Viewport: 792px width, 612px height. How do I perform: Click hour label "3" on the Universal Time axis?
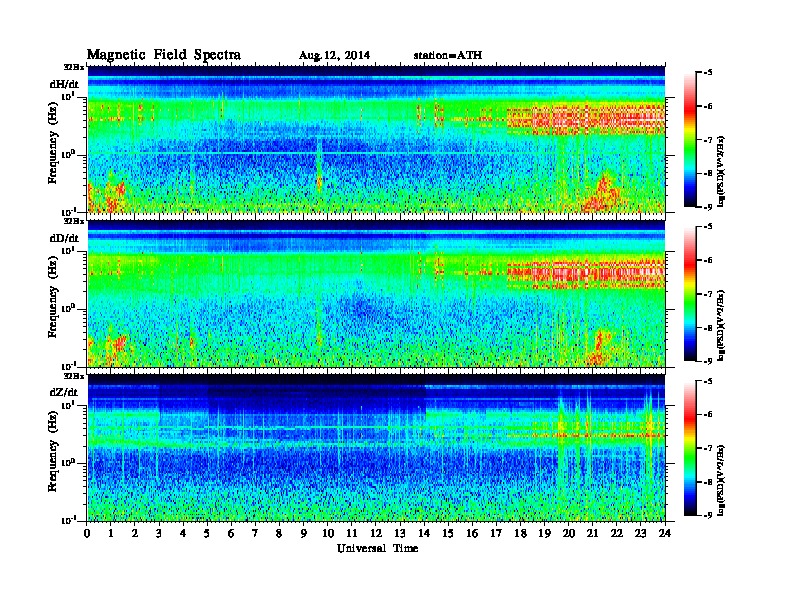[160, 534]
